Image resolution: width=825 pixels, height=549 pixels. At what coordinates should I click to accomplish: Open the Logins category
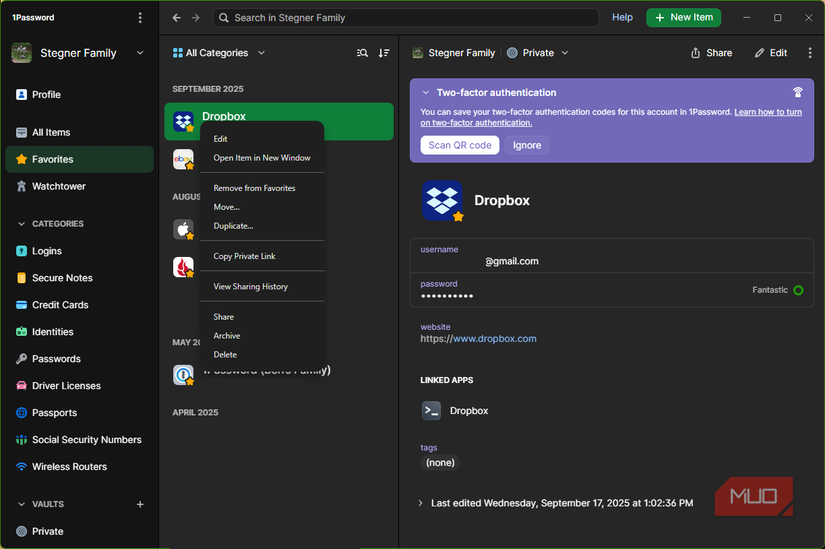[x=79, y=251]
